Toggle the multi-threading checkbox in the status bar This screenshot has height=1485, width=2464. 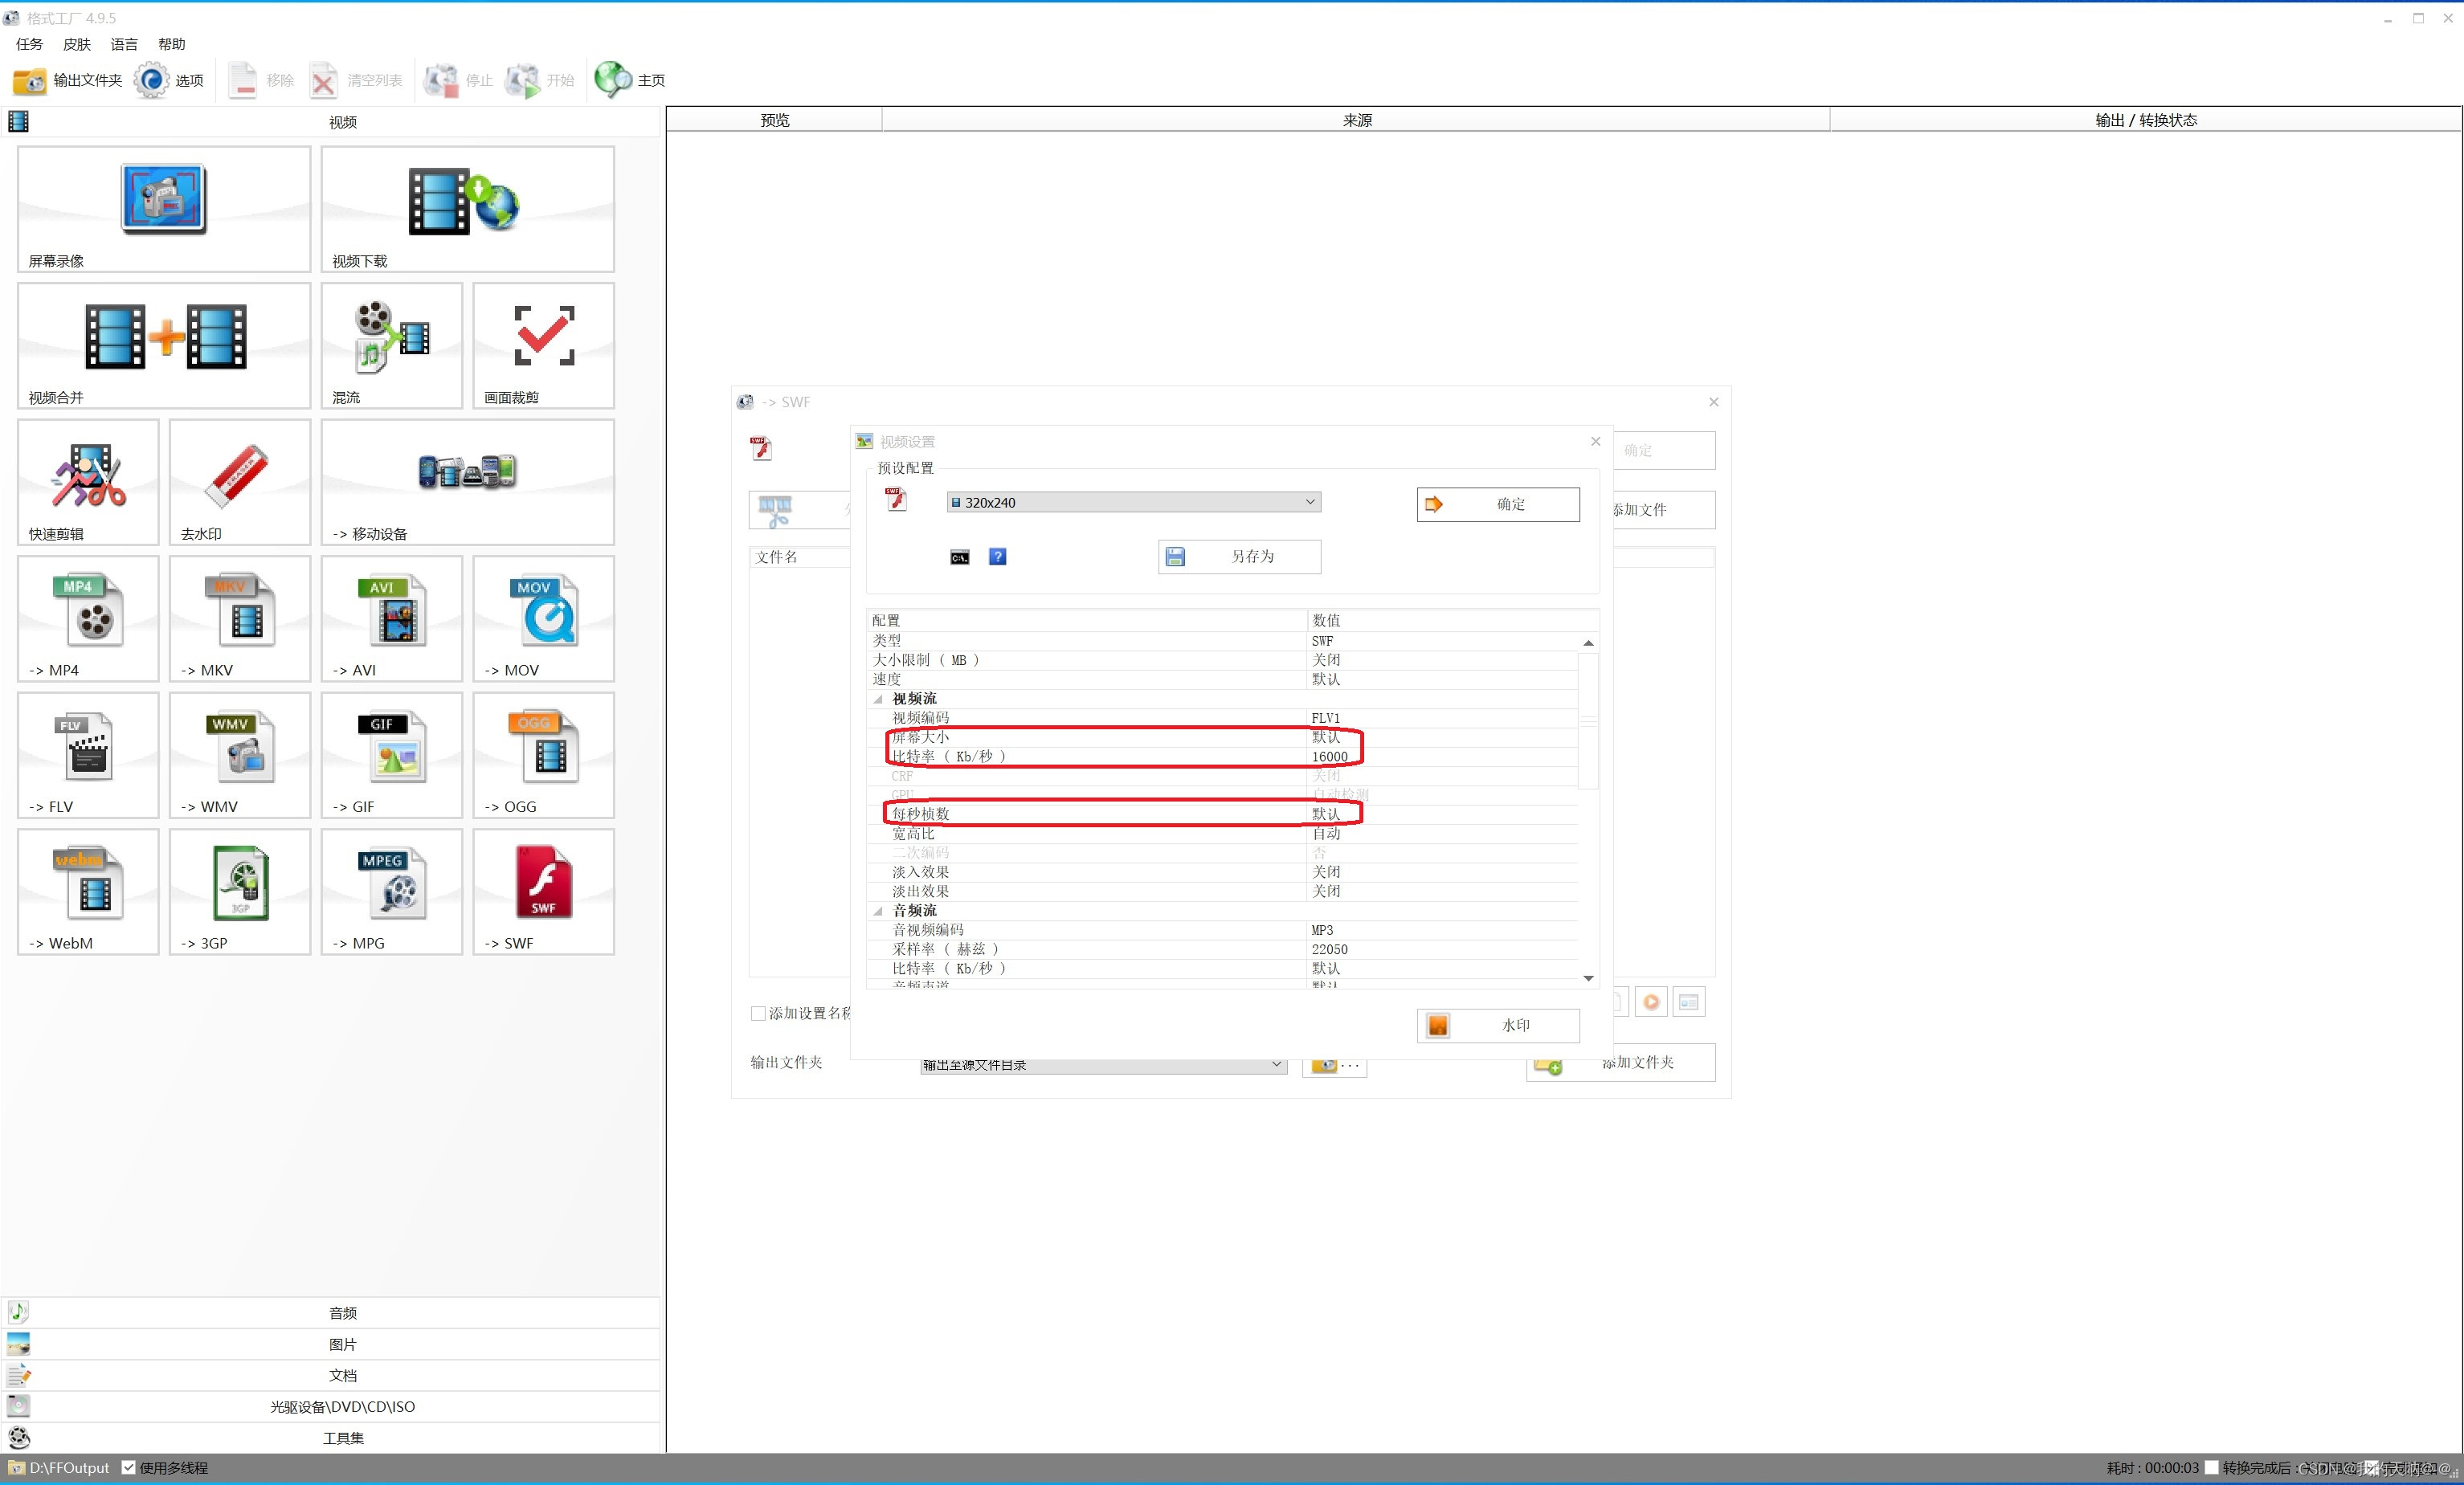click(x=129, y=1467)
